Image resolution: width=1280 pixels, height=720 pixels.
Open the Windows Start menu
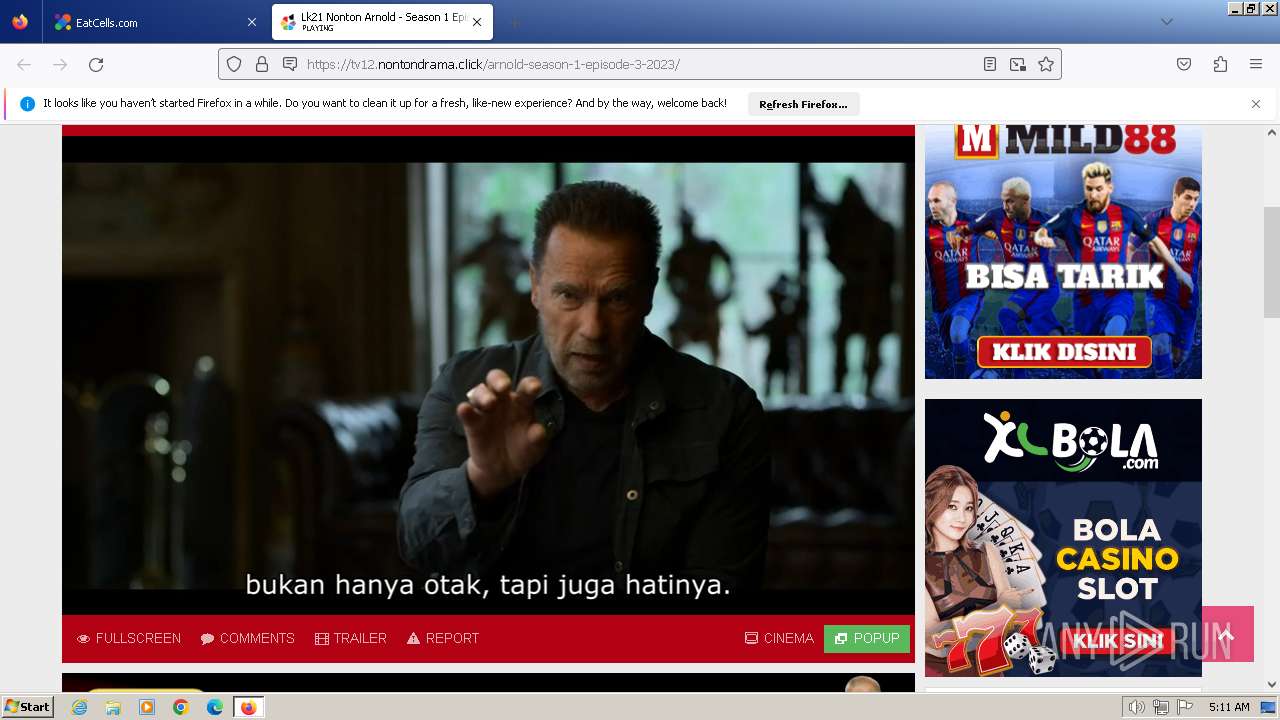point(27,707)
